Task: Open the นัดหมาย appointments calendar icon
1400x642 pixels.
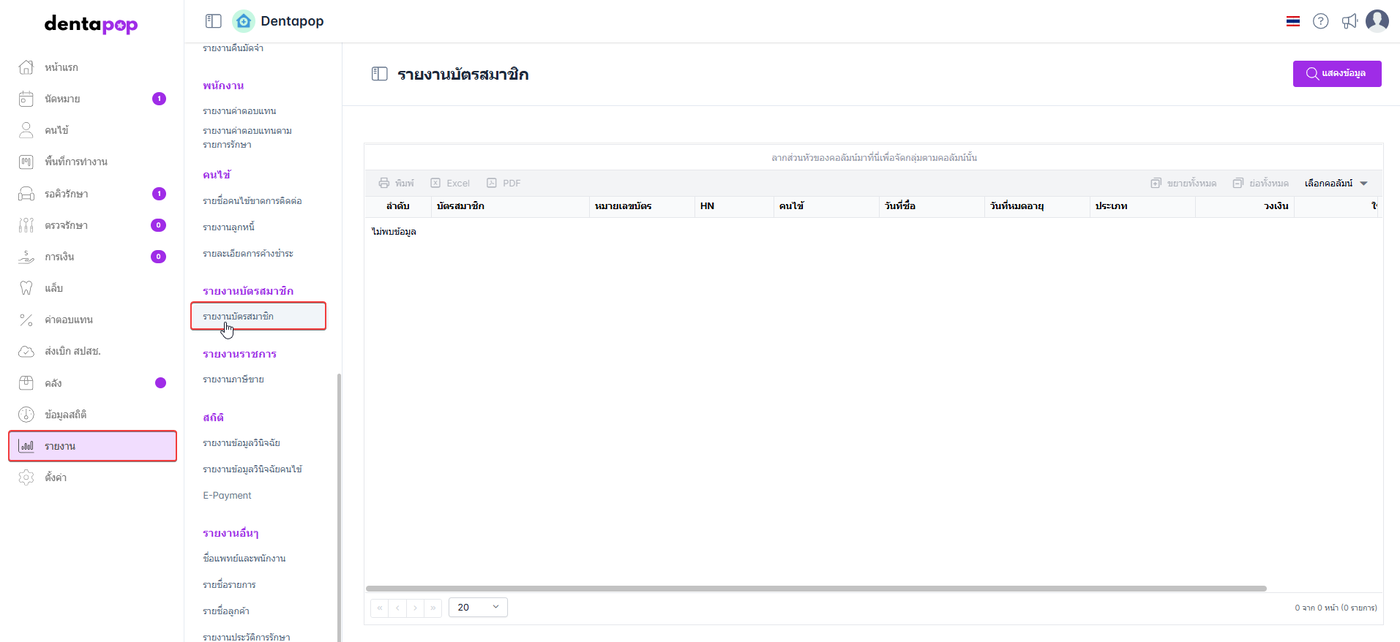Action: [x=27, y=99]
